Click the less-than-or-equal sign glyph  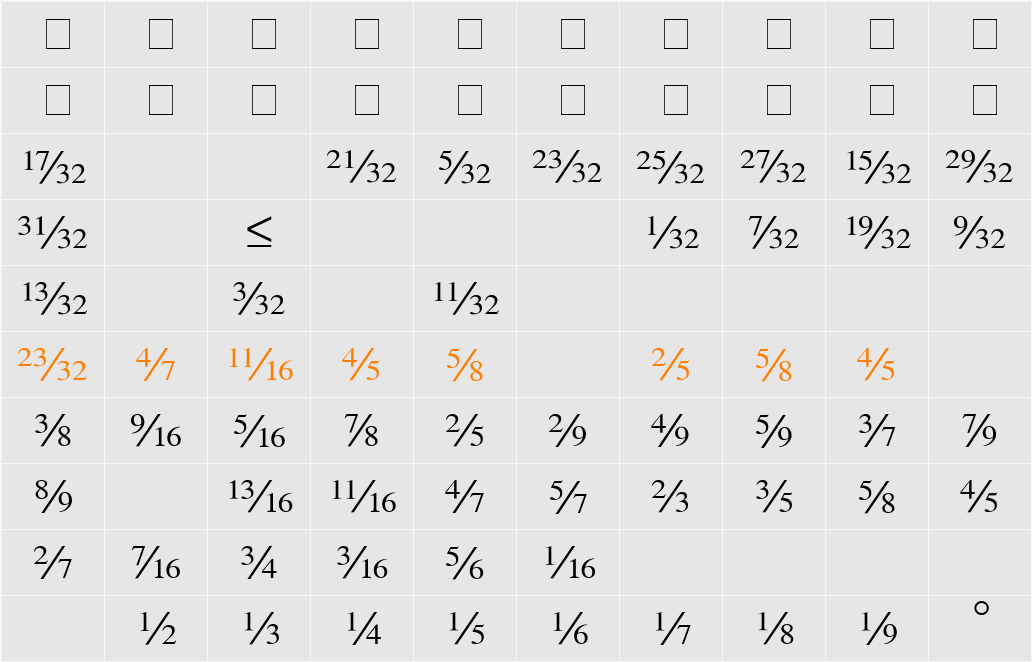(259, 233)
